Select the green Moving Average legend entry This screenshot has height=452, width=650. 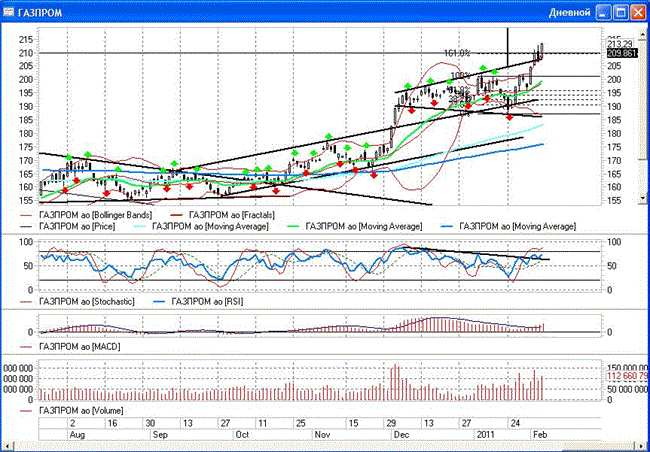tap(355, 226)
